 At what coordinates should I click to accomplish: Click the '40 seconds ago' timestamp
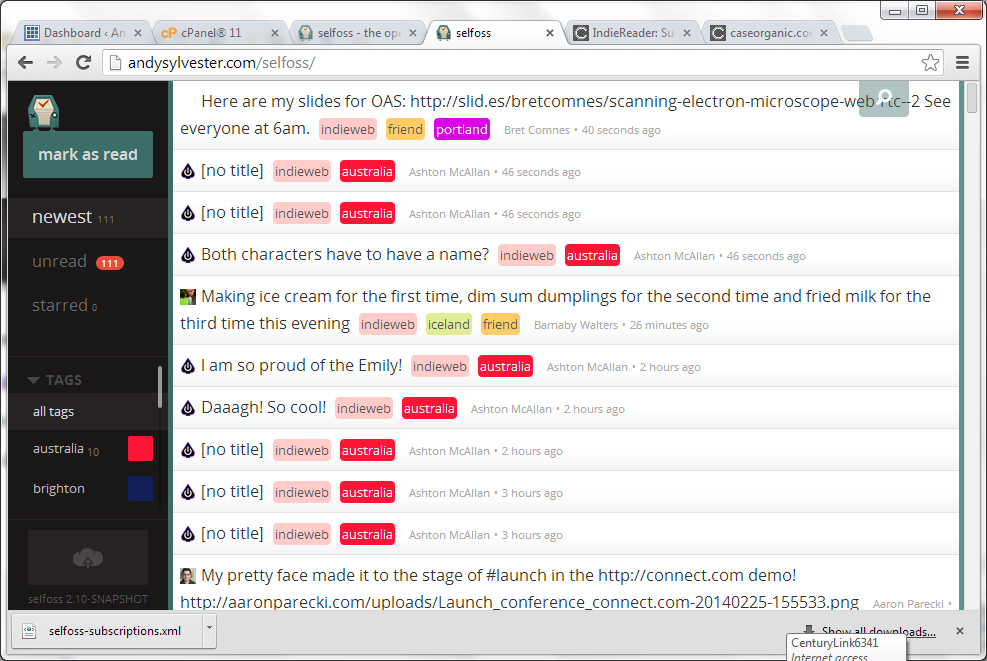621,130
